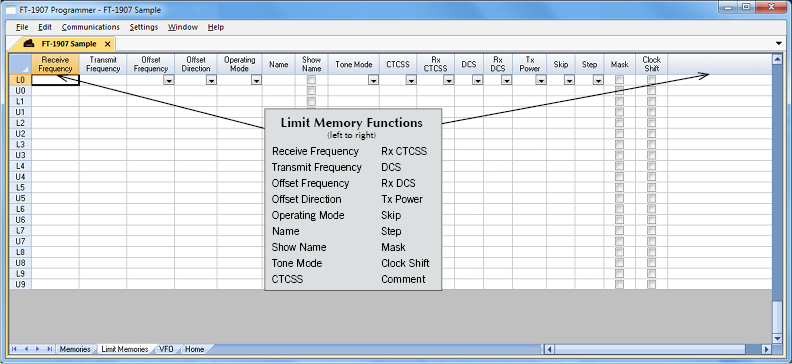The image size is (792, 364).
Task: Switch to the VFO sheet tab
Action: [x=166, y=349]
